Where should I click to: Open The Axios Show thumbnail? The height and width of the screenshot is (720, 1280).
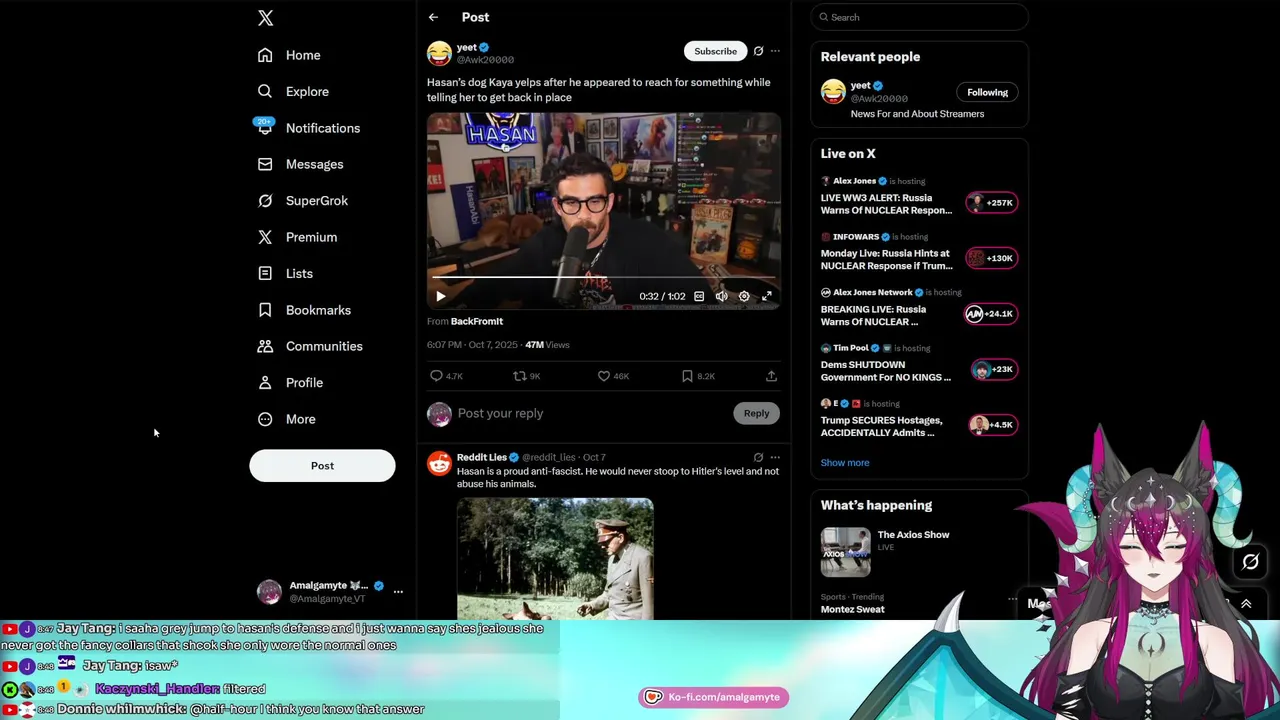846,552
